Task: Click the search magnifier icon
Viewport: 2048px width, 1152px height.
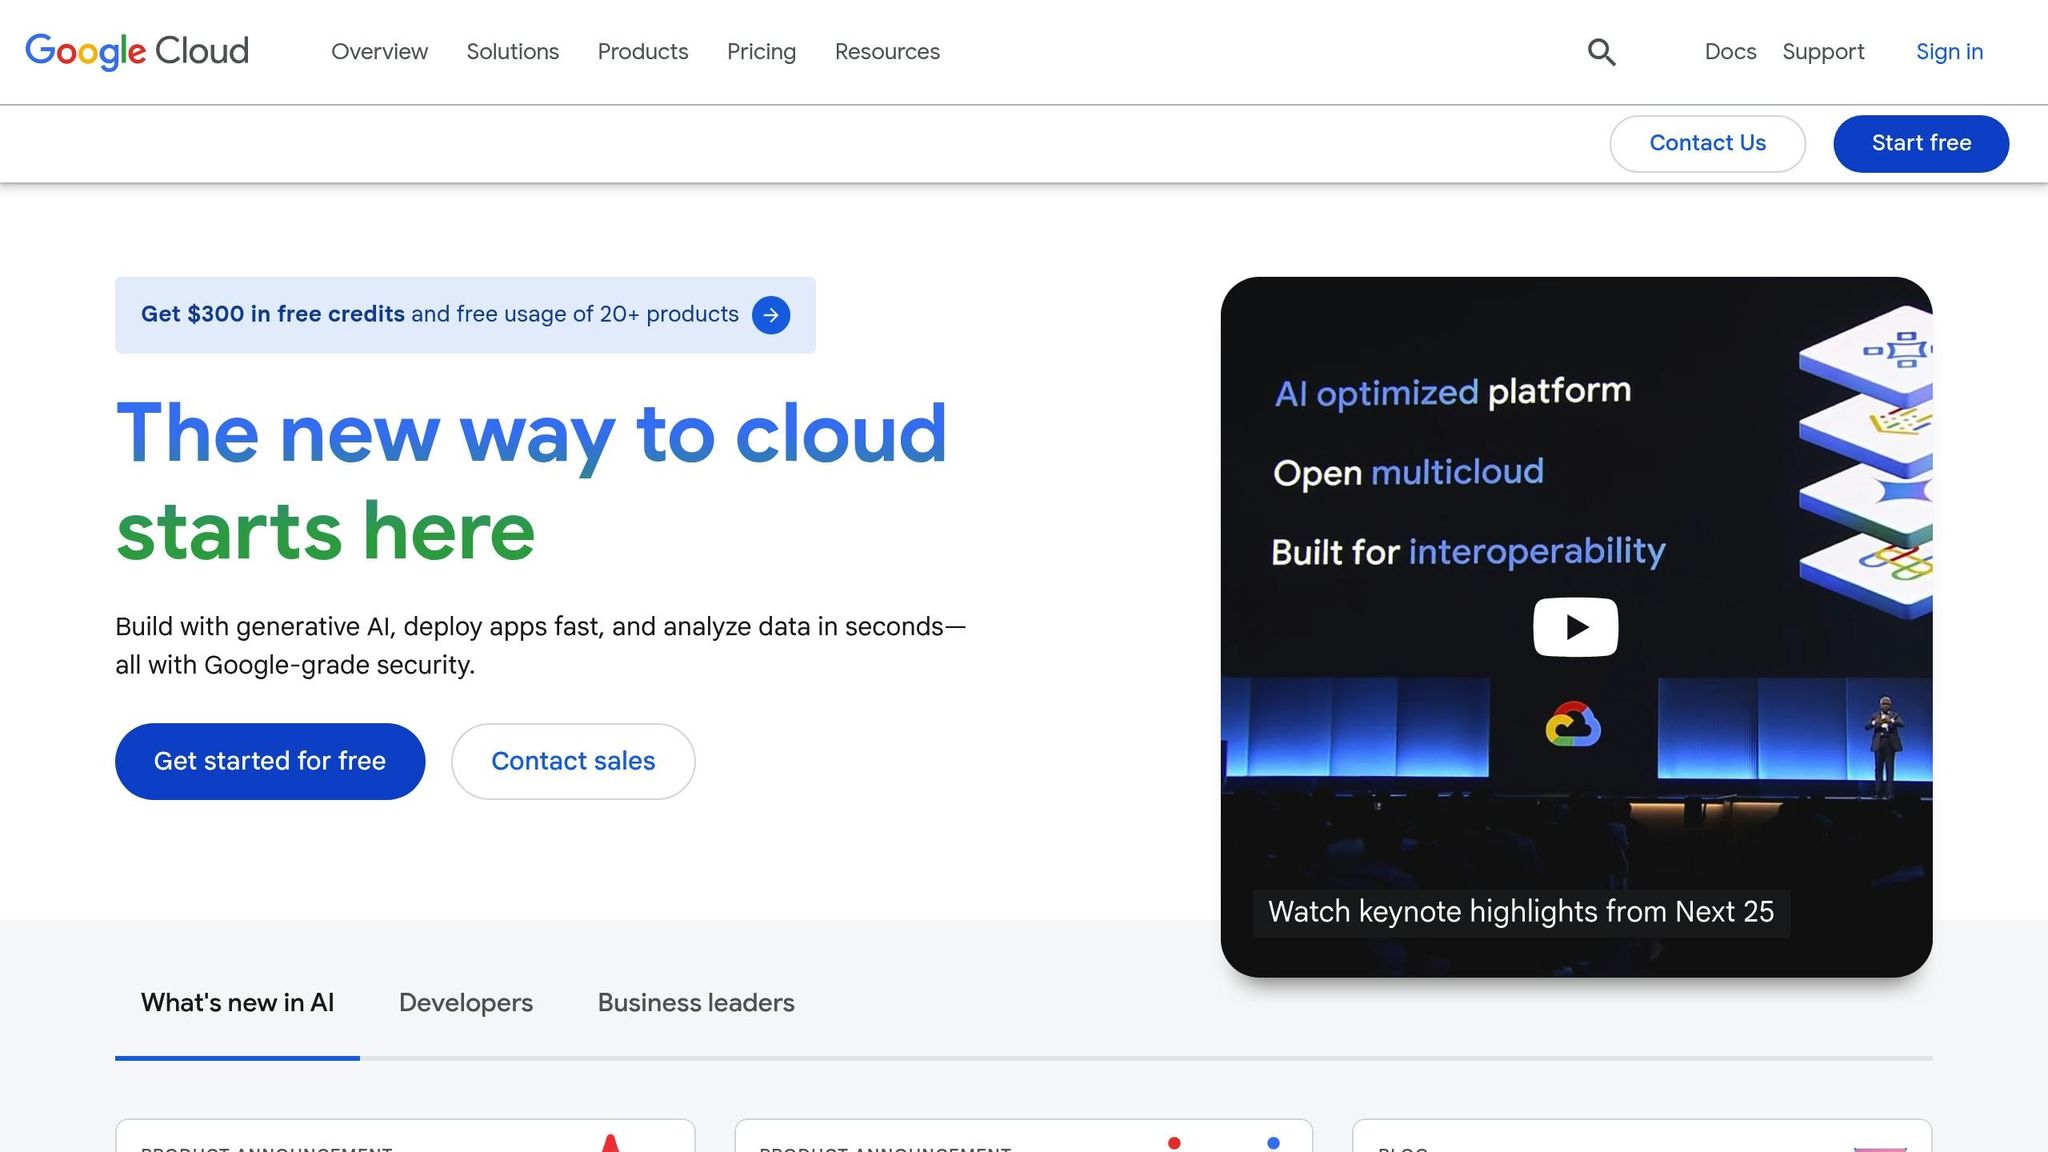Action: point(1601,52)
